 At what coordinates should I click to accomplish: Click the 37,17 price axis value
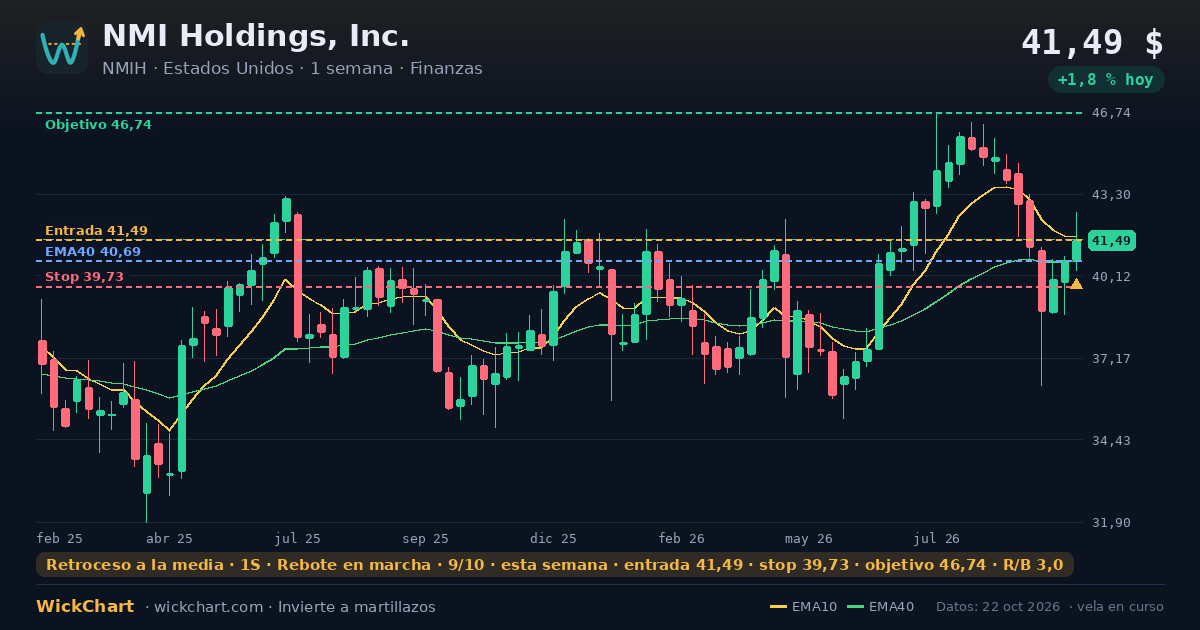pos(1112,358)
